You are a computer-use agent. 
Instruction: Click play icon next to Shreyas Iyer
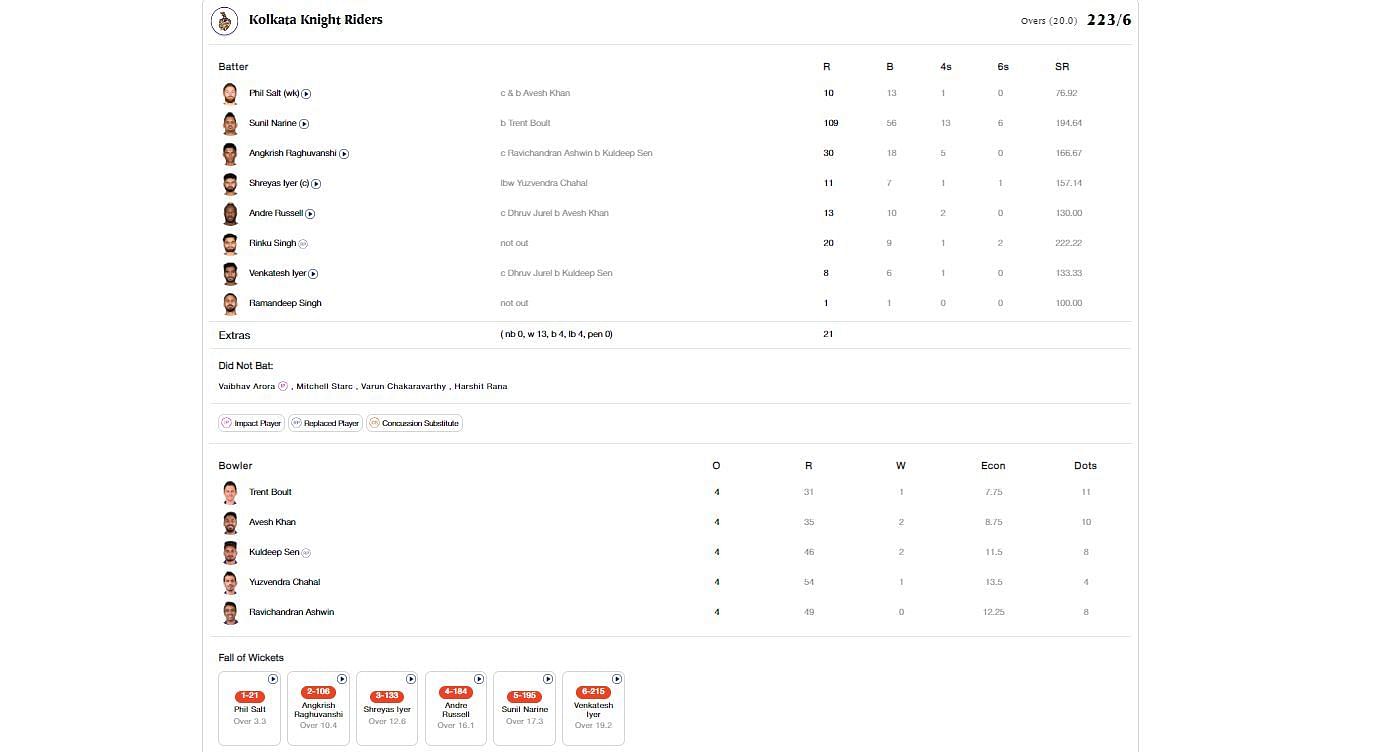(316, 184)
